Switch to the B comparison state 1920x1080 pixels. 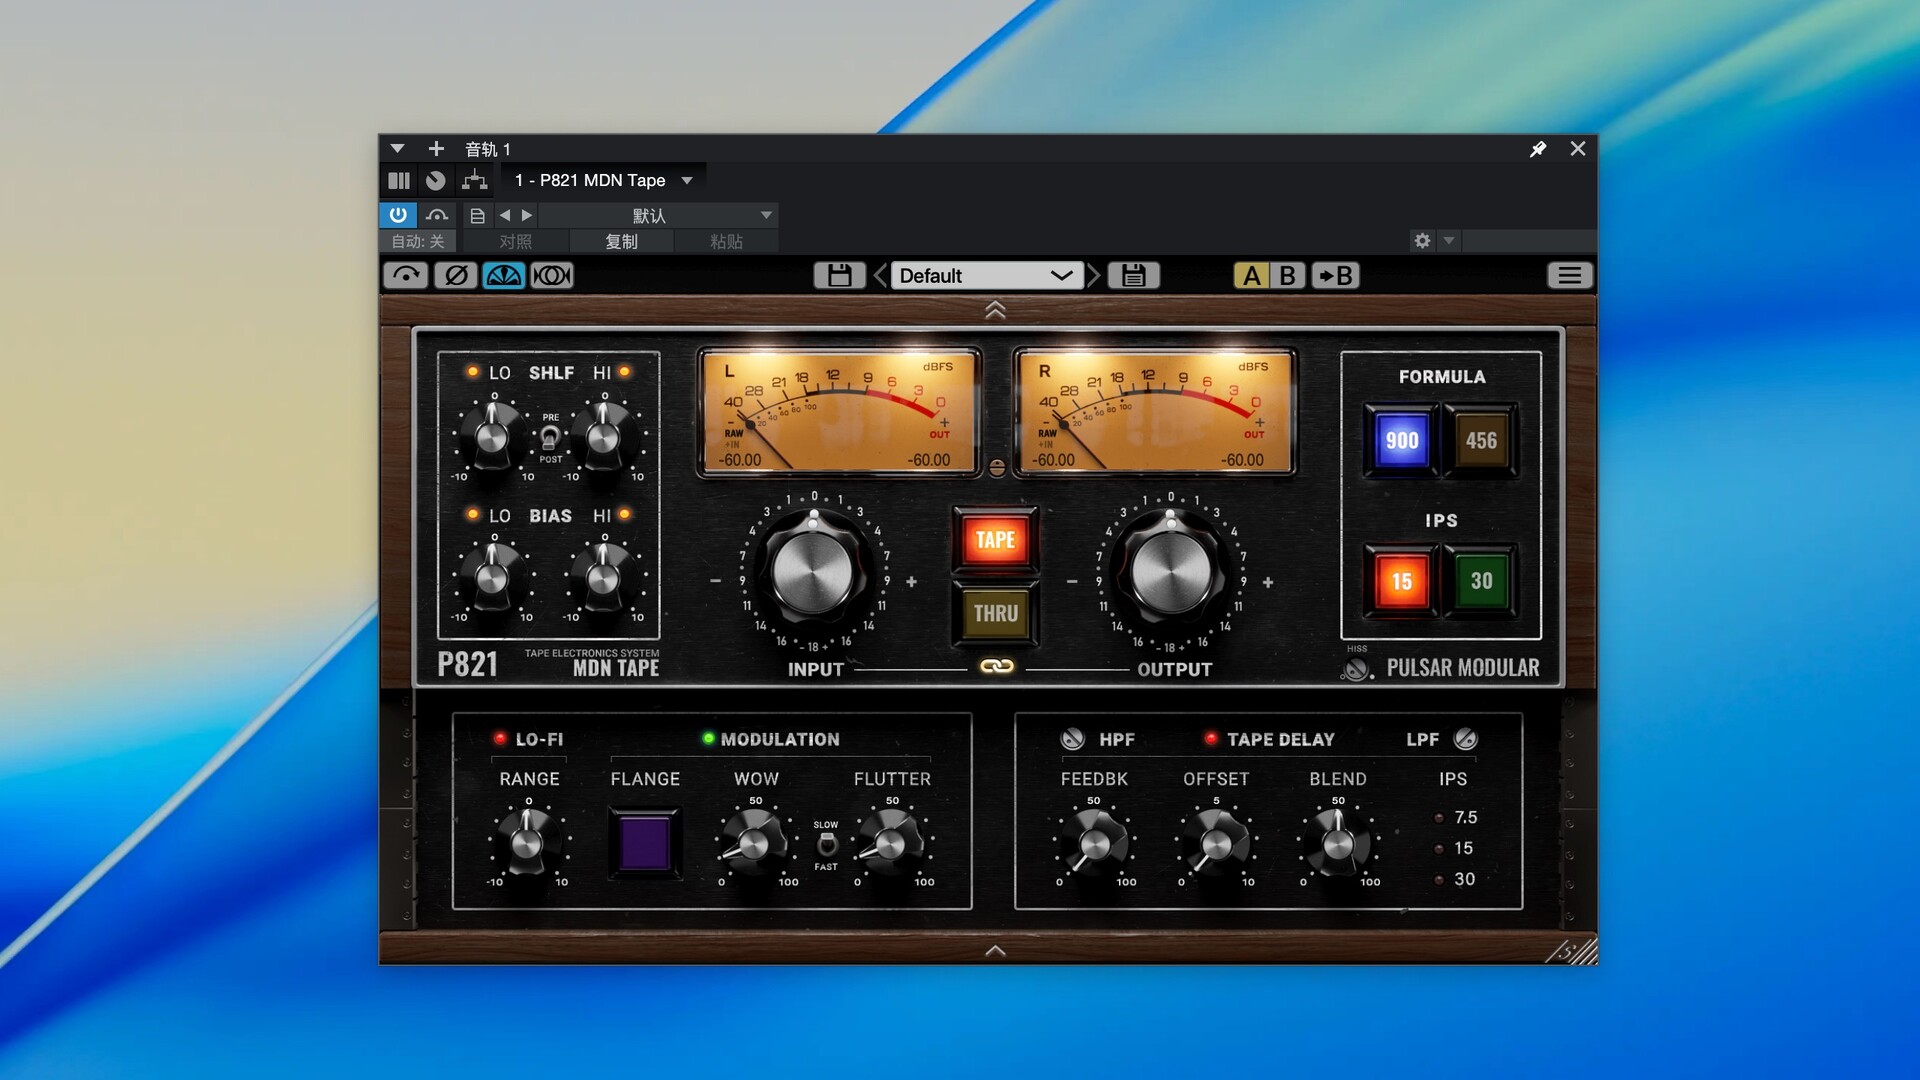click(x=1288, y=275)
